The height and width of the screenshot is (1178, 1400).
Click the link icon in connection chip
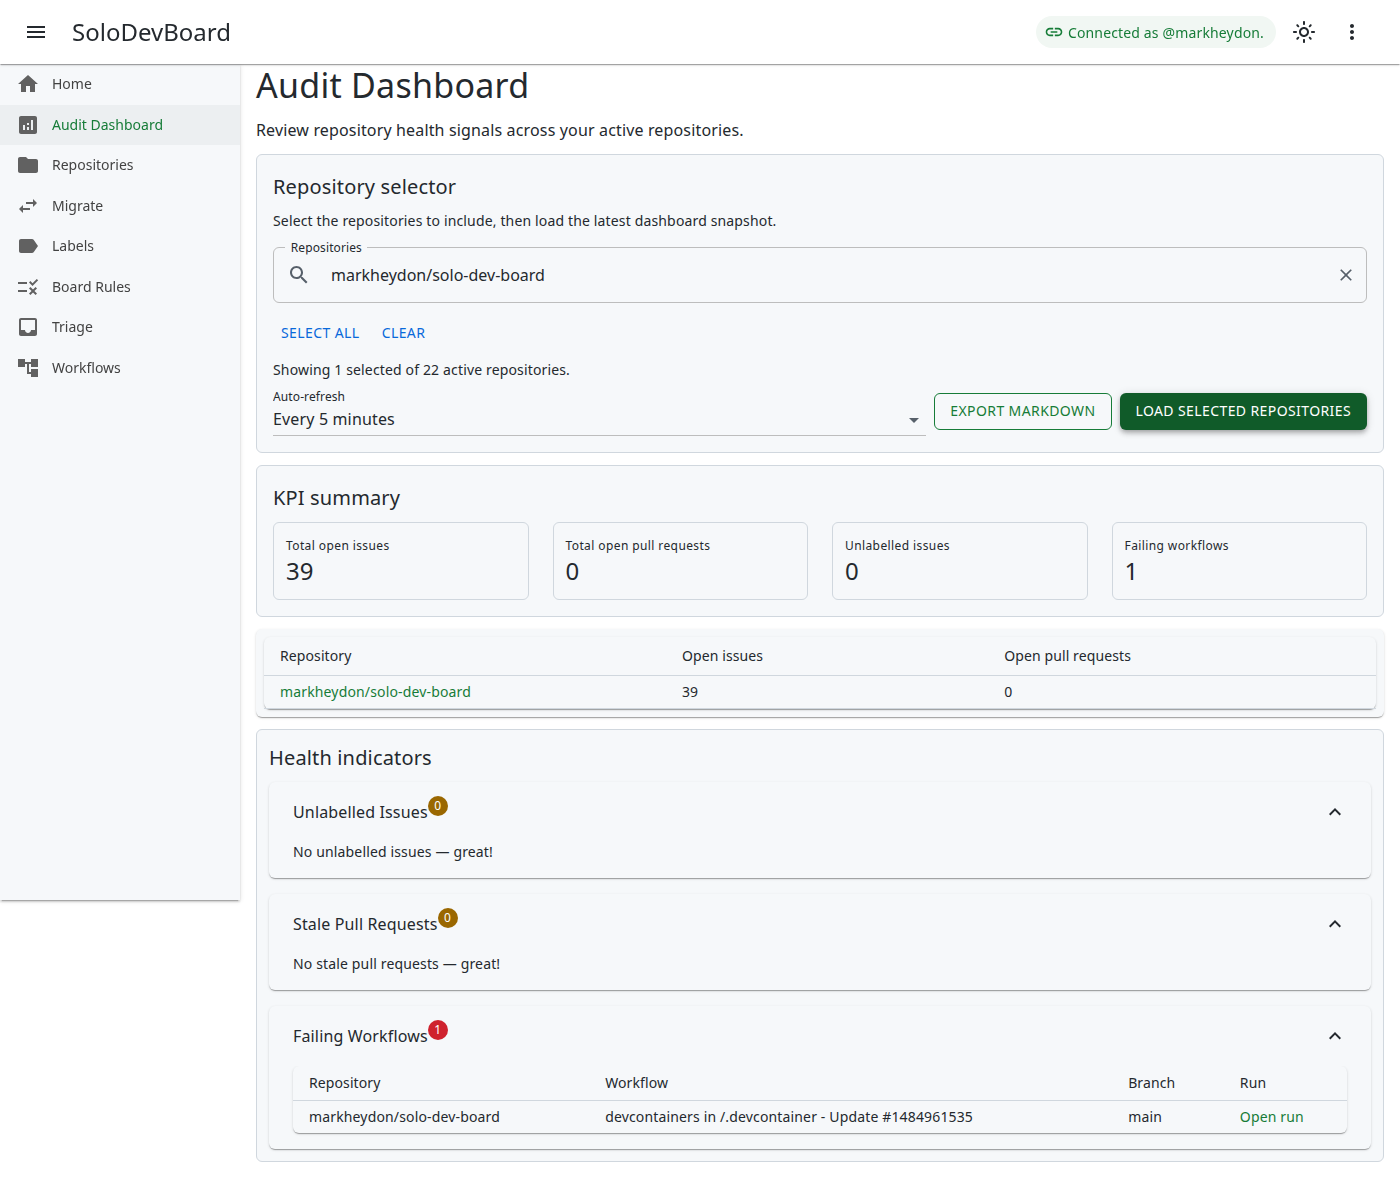1054,32
